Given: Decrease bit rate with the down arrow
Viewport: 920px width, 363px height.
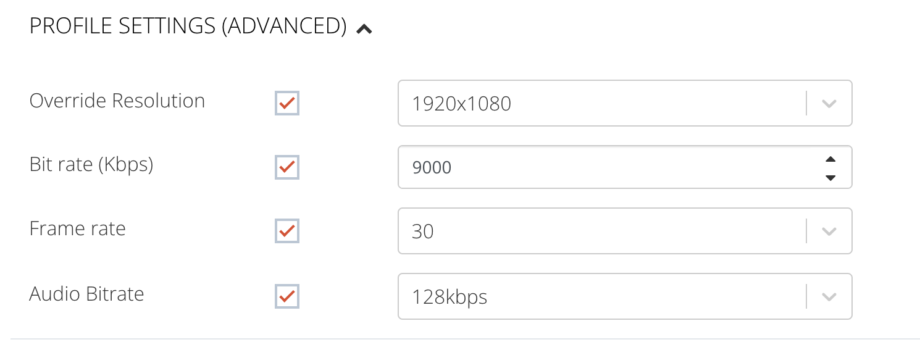Looking at the screenshot, I should pyautogui.click(x=830, y=177).
